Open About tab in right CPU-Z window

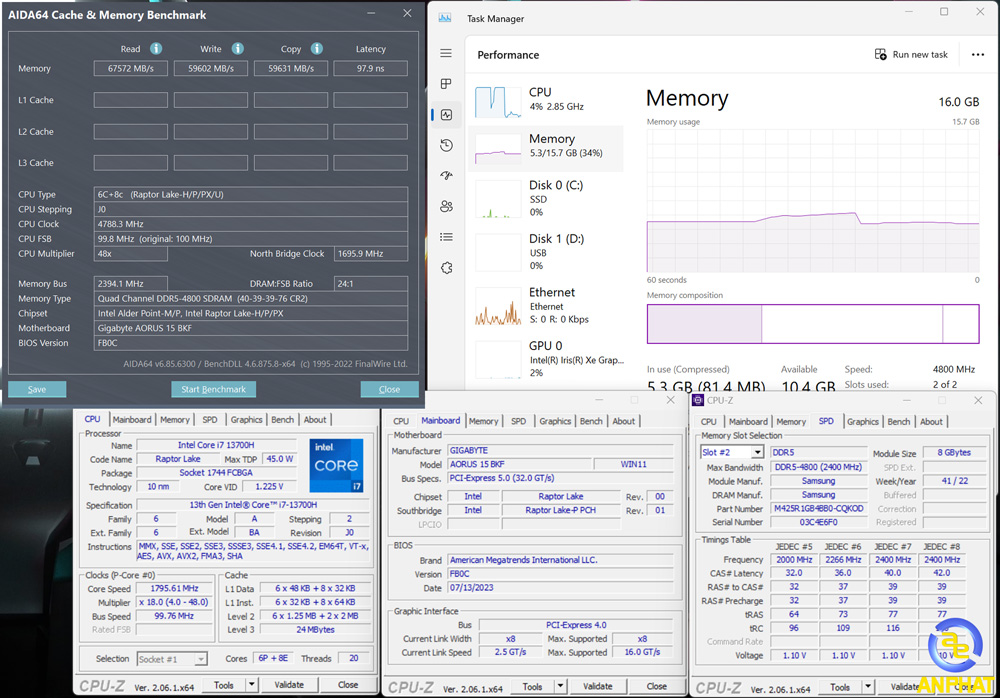pos(931,422)
